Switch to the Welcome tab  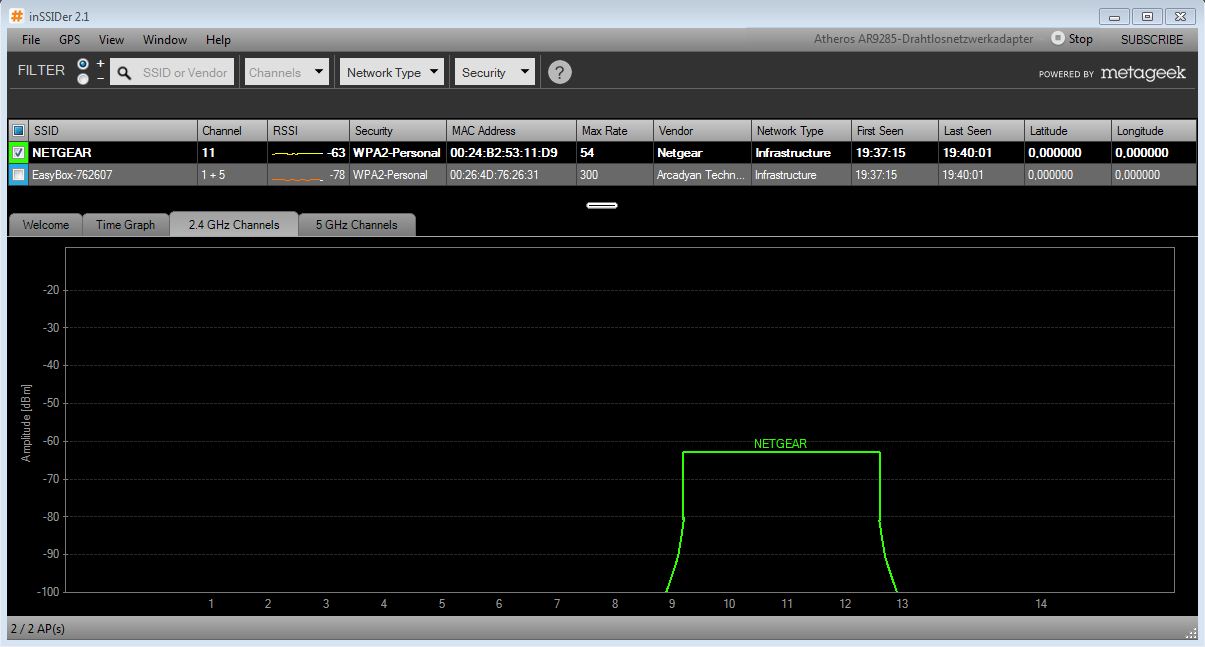tap(45, 225)
